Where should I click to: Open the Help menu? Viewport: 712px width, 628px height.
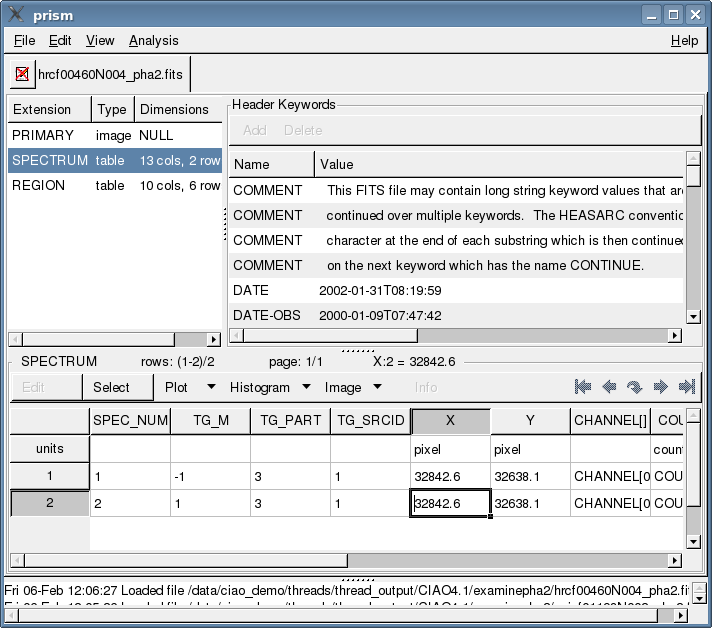[684, 40]
